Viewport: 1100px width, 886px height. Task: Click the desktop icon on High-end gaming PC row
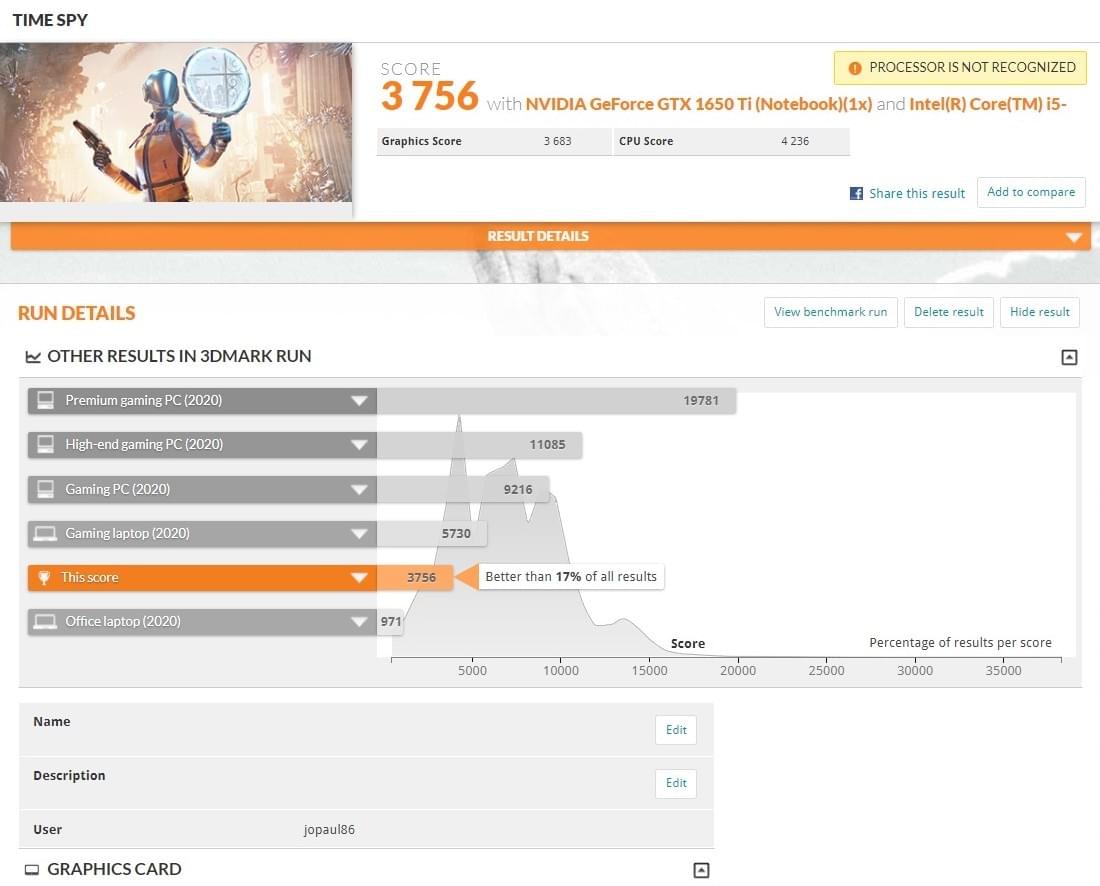tap(46, 444)
